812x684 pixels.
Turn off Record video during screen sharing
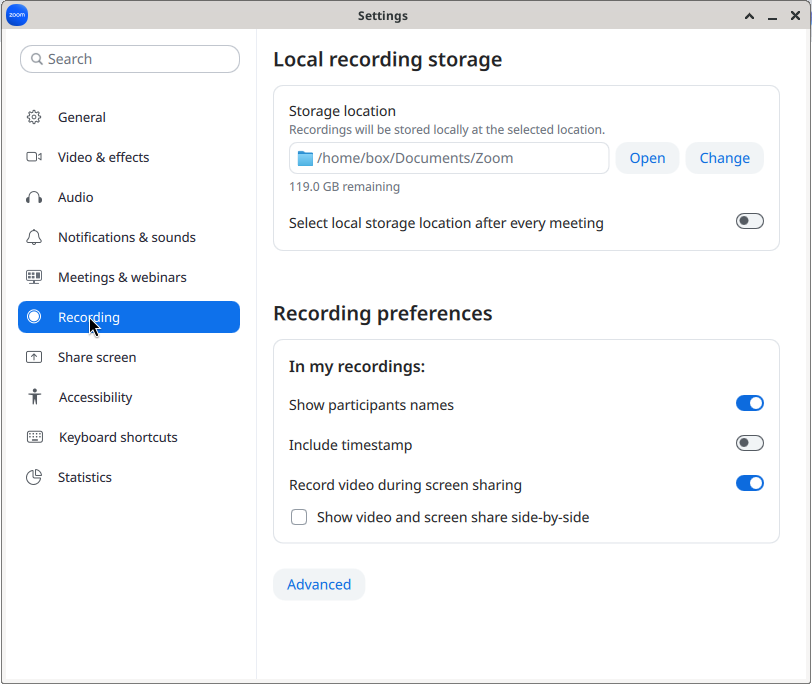pyautogui.click(x=749, y=483)
